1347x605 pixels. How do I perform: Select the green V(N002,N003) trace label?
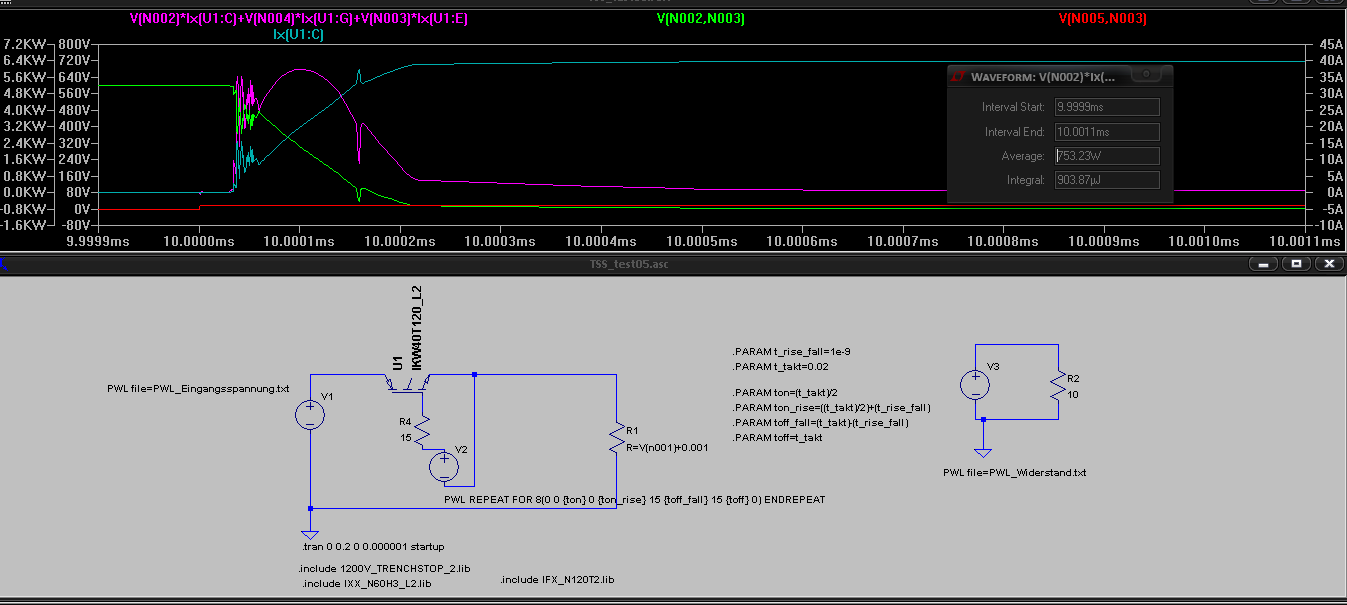[700, 19]
